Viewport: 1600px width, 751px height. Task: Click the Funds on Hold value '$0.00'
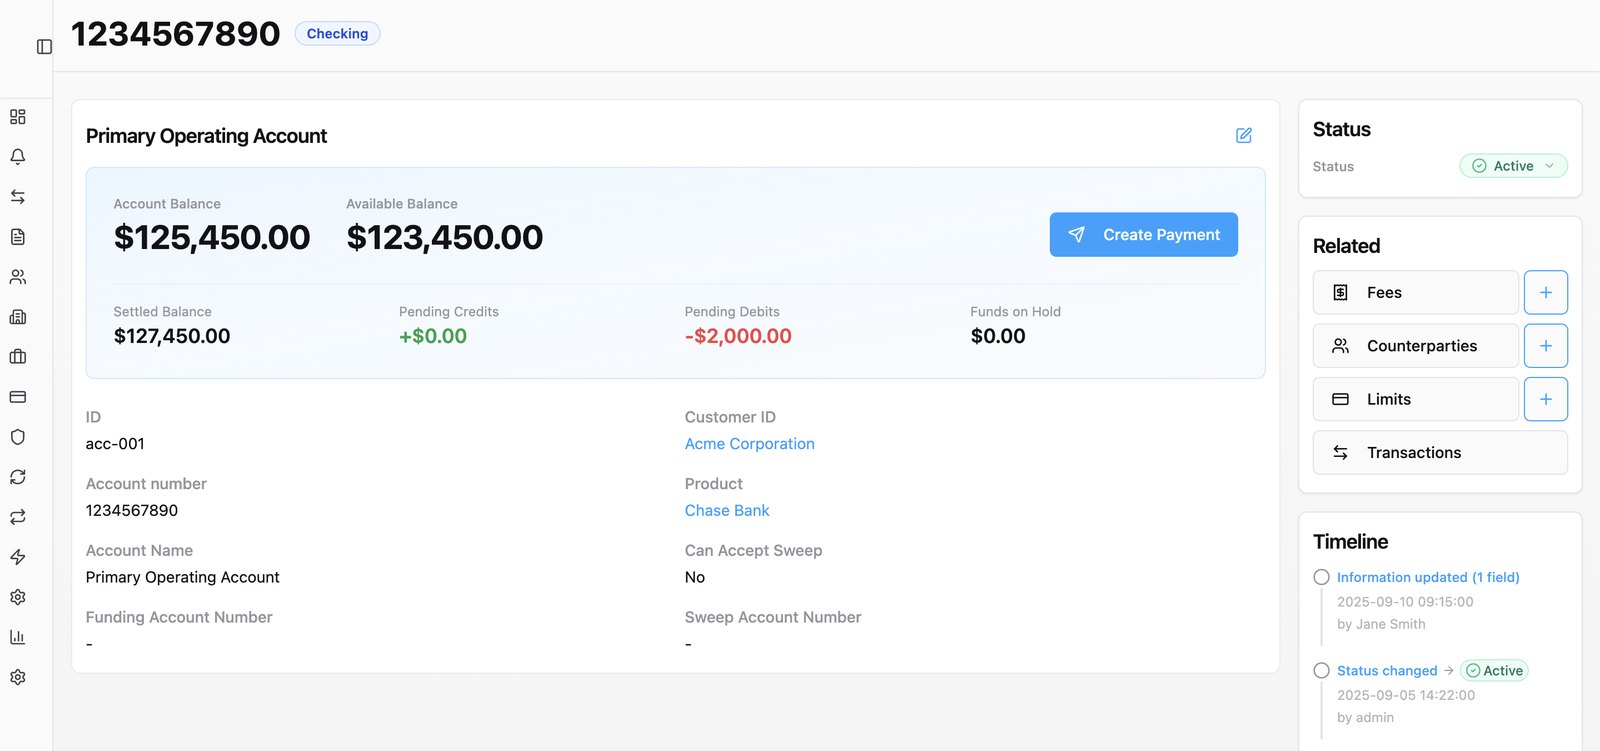pyautogui.click(x=998, y=336)
